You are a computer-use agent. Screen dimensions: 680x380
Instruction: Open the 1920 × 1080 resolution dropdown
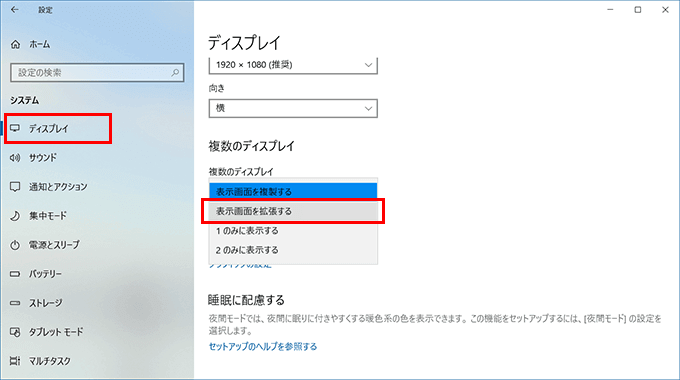pos(293,65)
